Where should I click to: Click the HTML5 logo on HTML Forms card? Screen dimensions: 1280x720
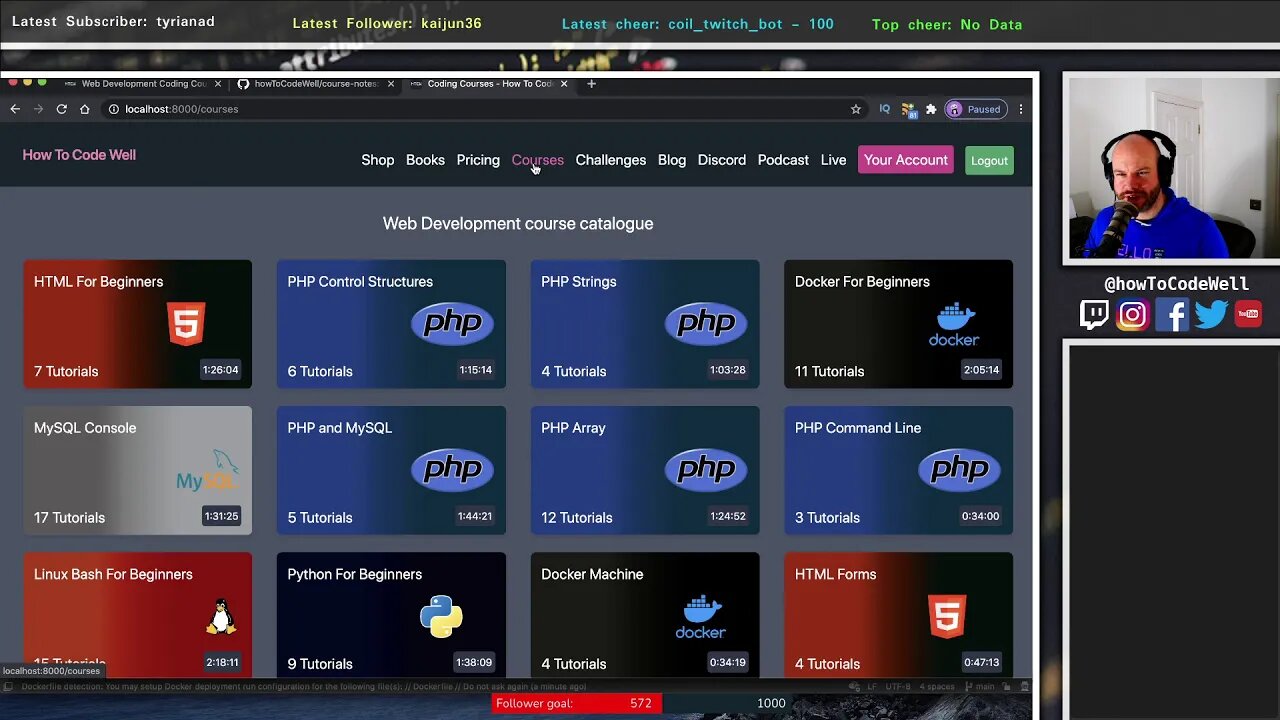[x=947, y=616]
